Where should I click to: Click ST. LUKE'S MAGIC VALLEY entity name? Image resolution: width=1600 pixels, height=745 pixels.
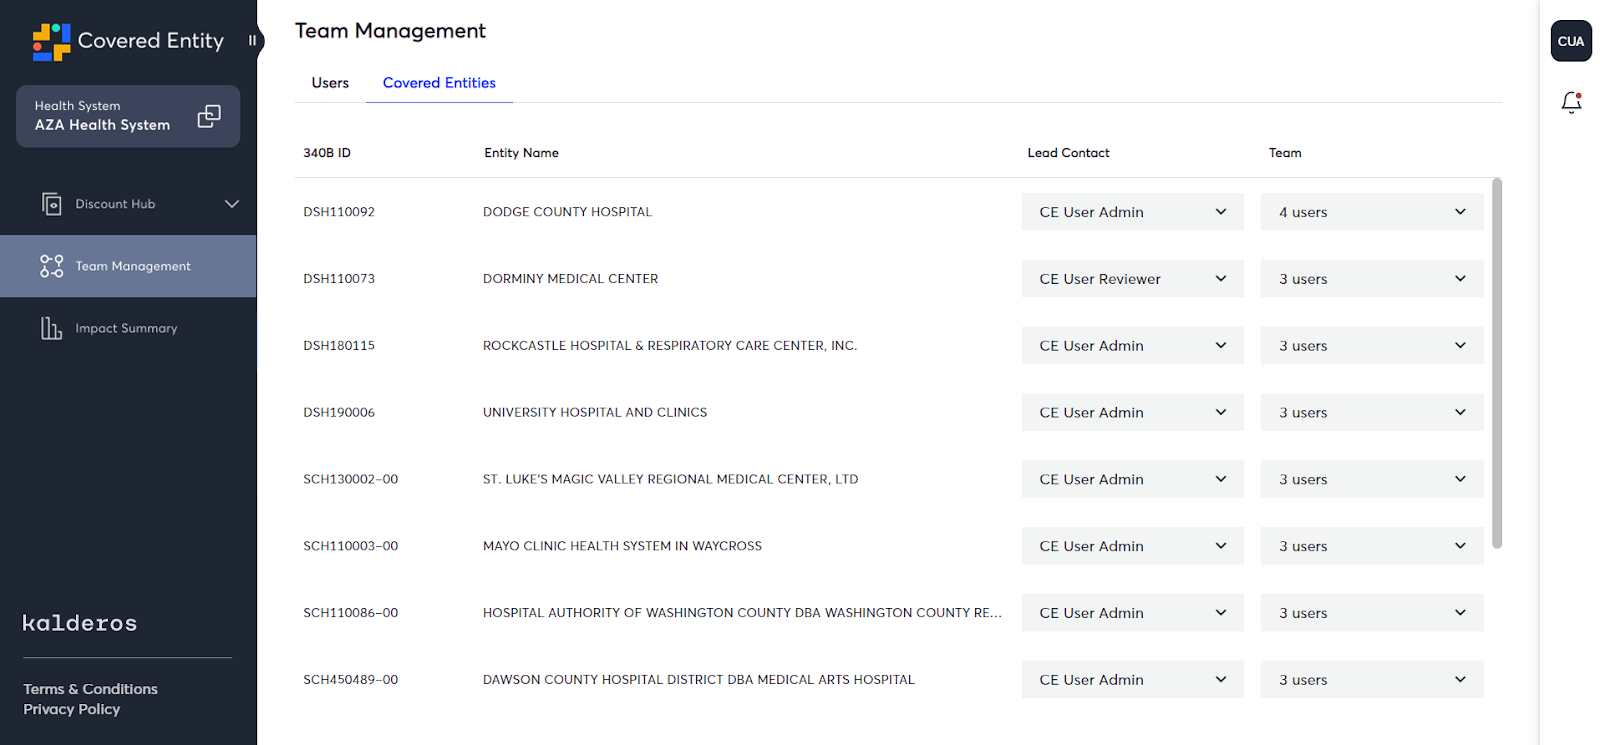pyautogui.click(x=670, y=479)
